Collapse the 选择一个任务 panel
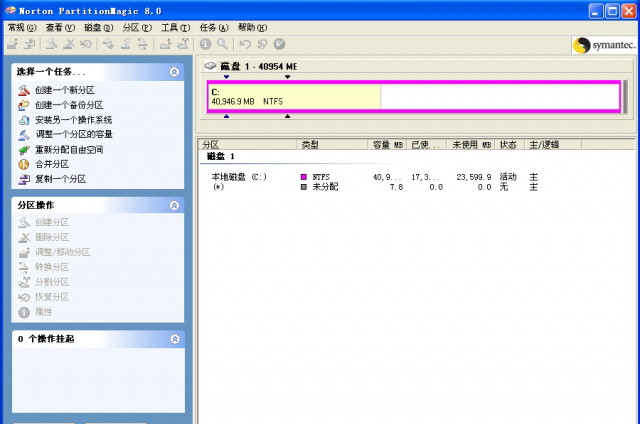Screen dimensions: 640x440 pos(174,72)
